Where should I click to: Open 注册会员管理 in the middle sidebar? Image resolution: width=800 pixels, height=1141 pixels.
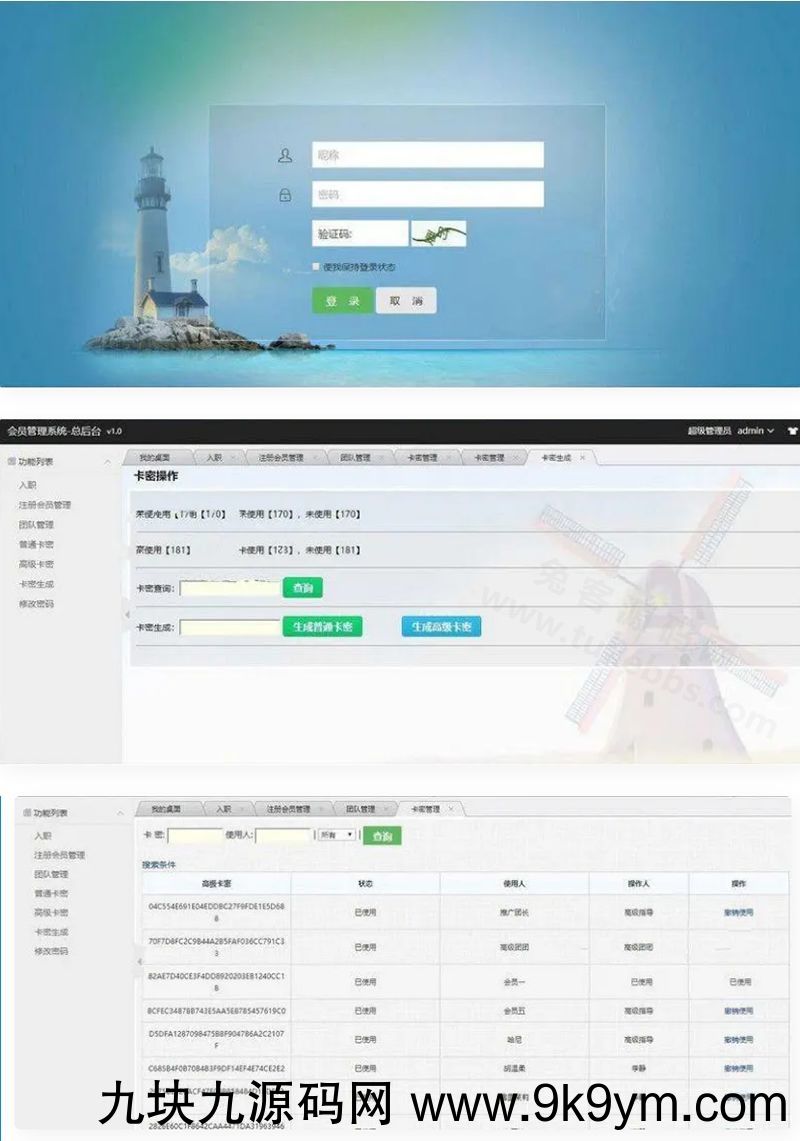pyautogui.click(x=44, y=505)
